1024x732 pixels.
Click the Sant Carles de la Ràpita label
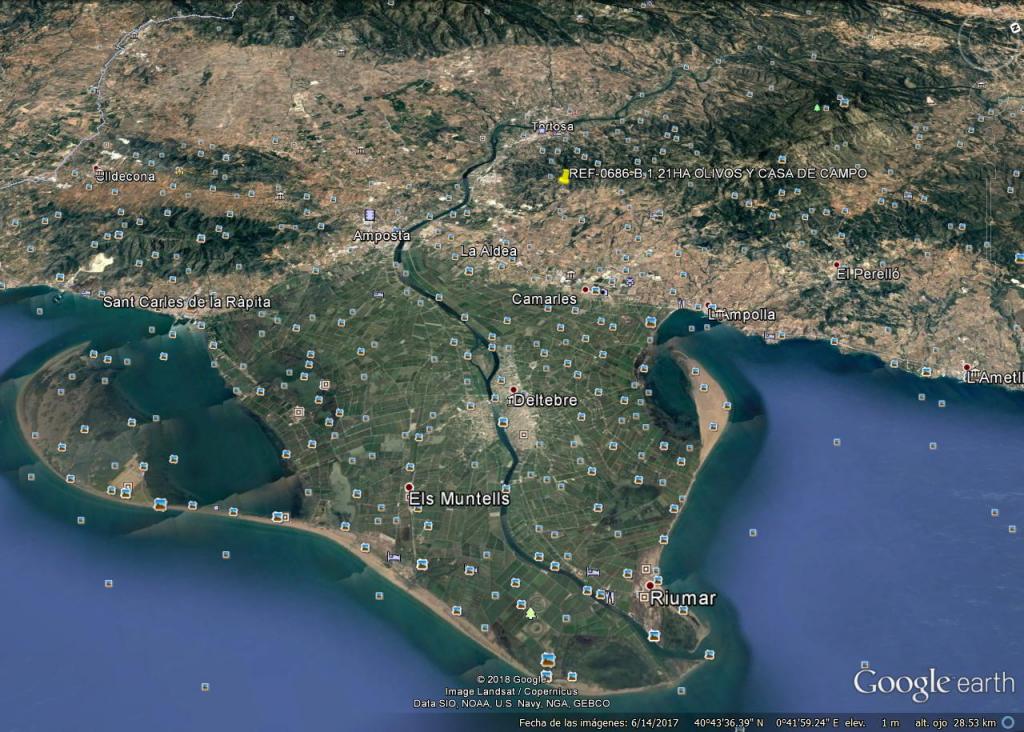pos(187,302)
